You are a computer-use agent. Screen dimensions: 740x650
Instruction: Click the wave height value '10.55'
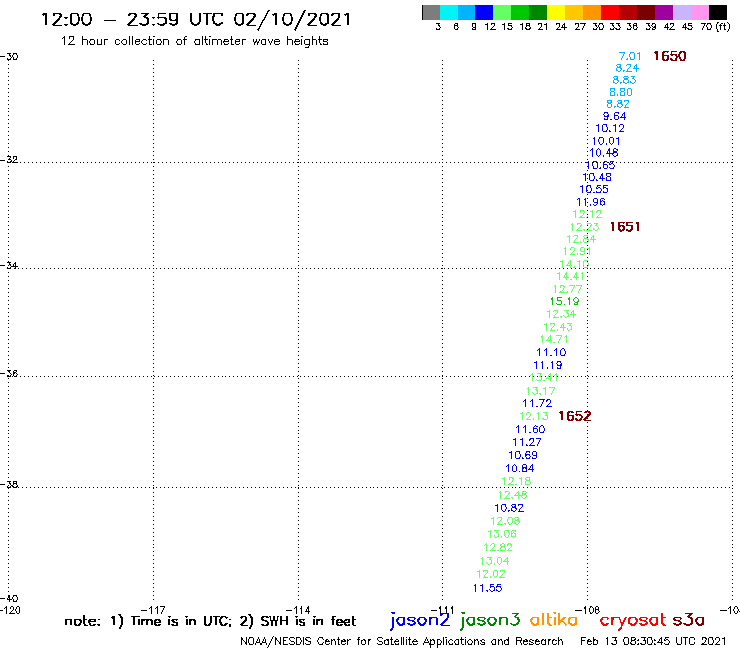[x=594, y=189]
